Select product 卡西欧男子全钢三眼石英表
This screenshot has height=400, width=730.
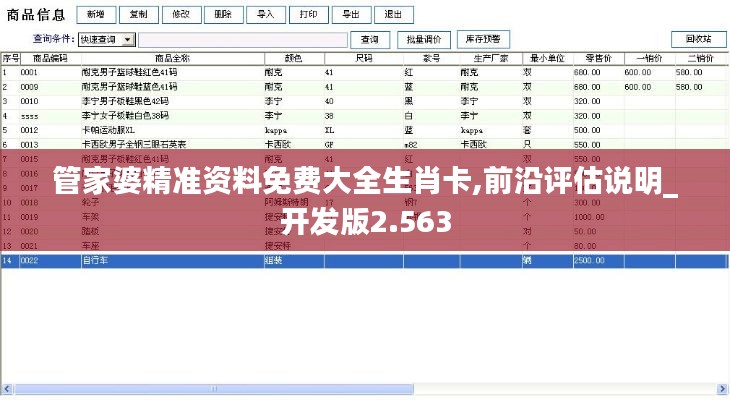(134, 144)
